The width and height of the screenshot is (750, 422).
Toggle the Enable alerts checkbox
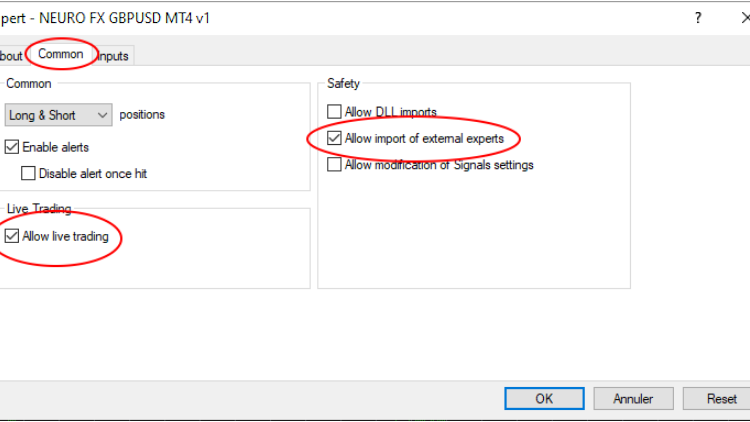(12, 147)
